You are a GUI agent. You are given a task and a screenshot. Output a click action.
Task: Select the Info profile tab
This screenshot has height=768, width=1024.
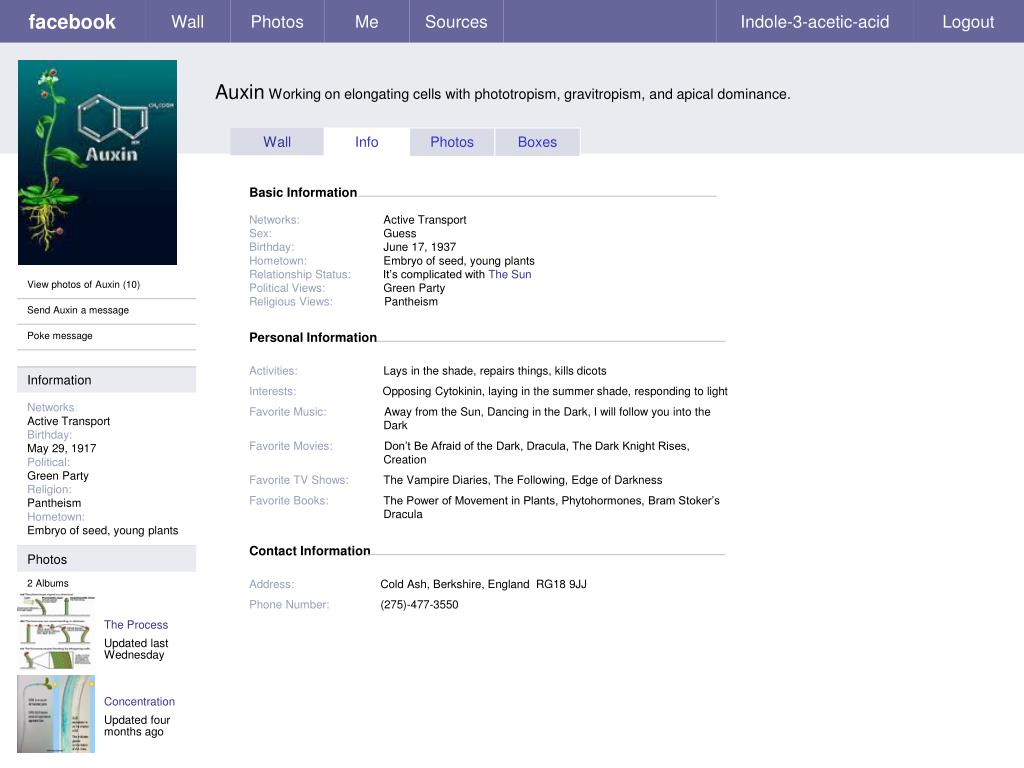pos(367,142)
